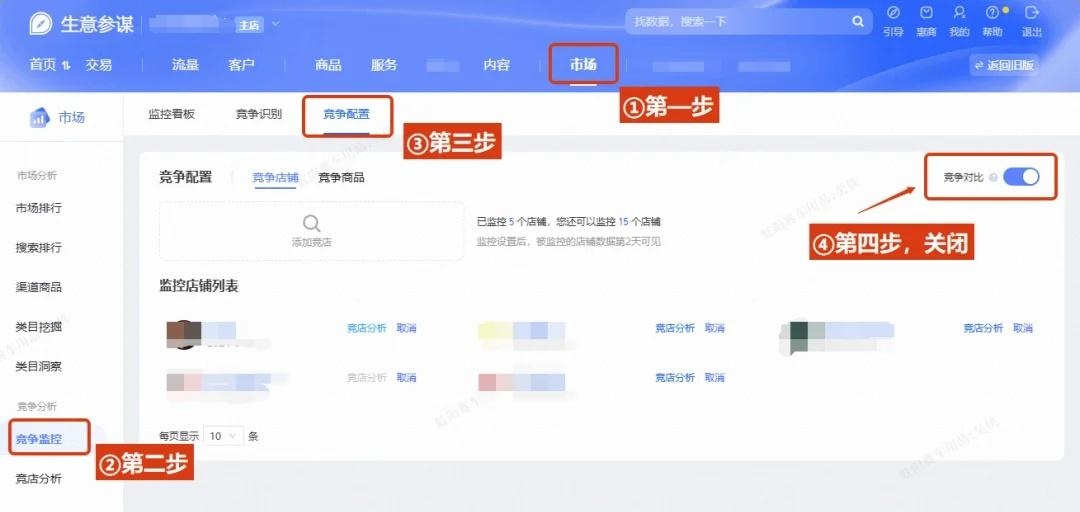This screenshot has width=1080, height=512.
Task: Open 类目挖掘 in the sidebar
Action: point(39,327)
